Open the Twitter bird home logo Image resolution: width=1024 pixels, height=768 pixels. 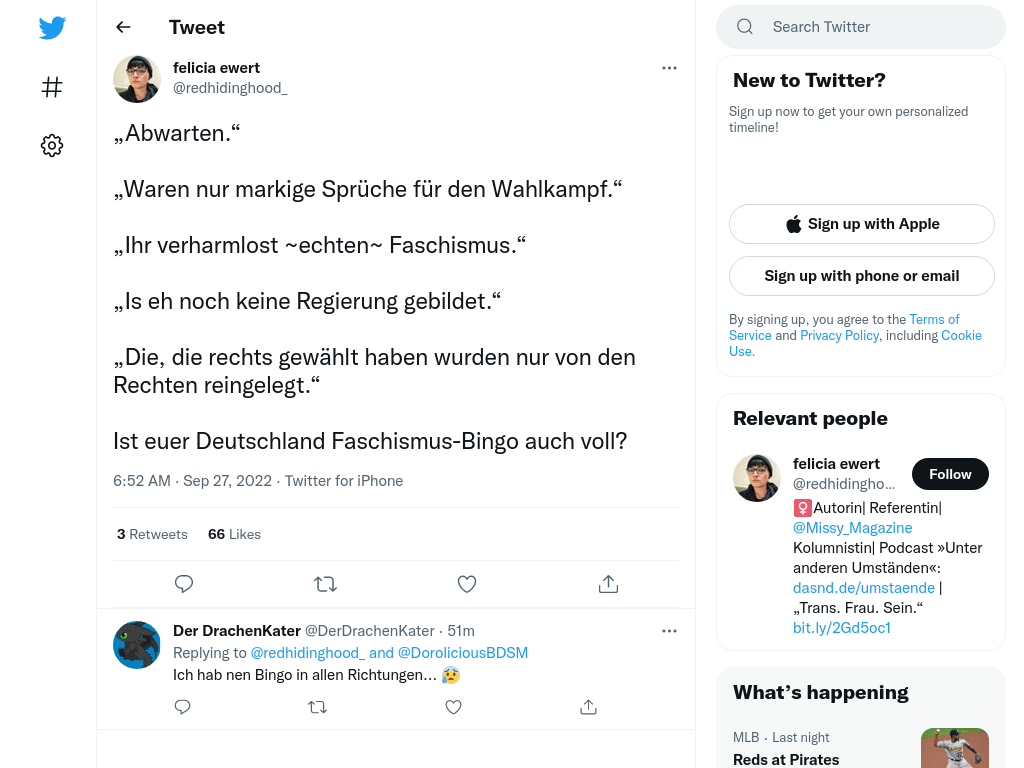coord(52,27)
